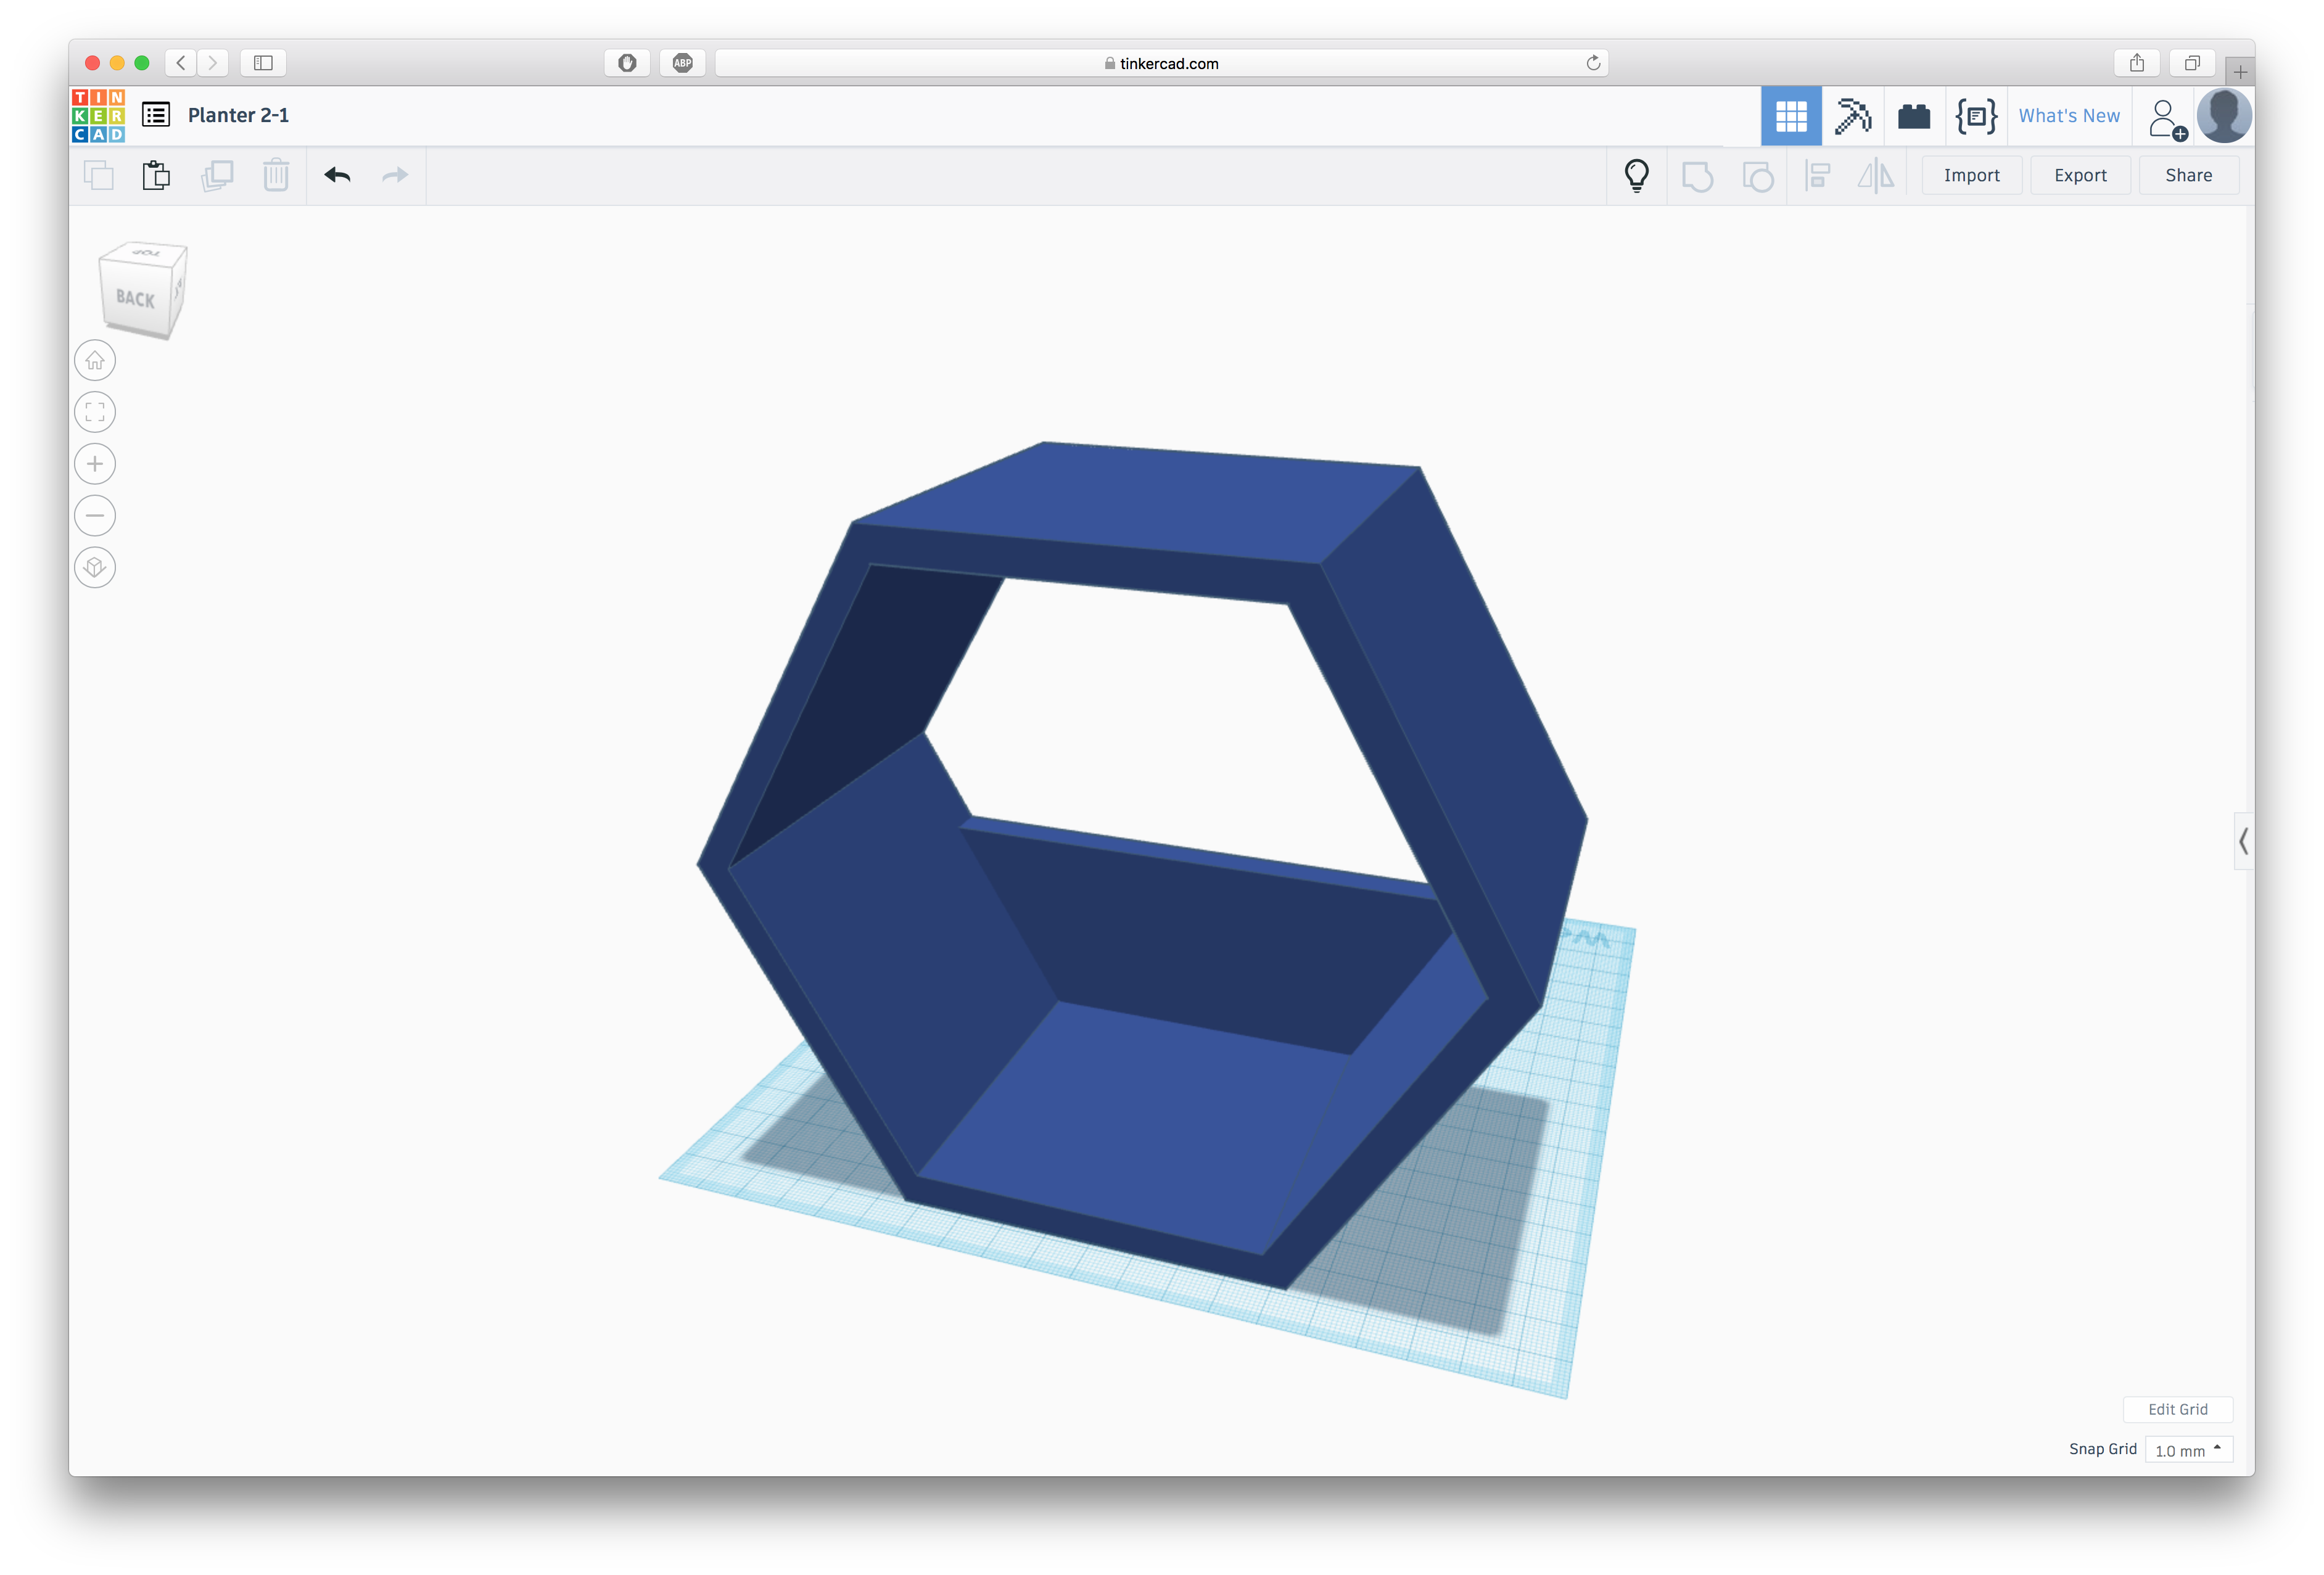This screenshot has height=1575, width=2324.
Task: Click the Group shapes icon
Action: 1697,176
